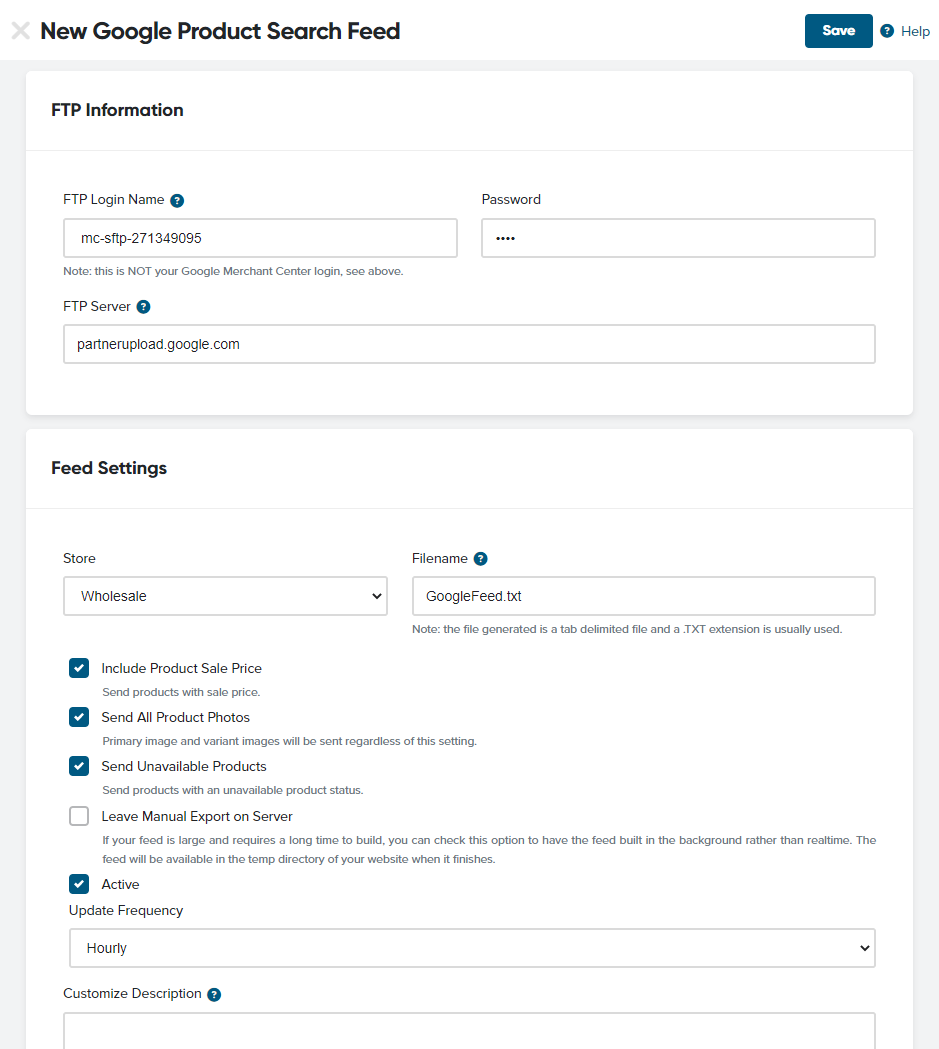This screenshot has width=939, height=1049.
Task: Click the Feed Settings heading
Action: click(109, 468)
